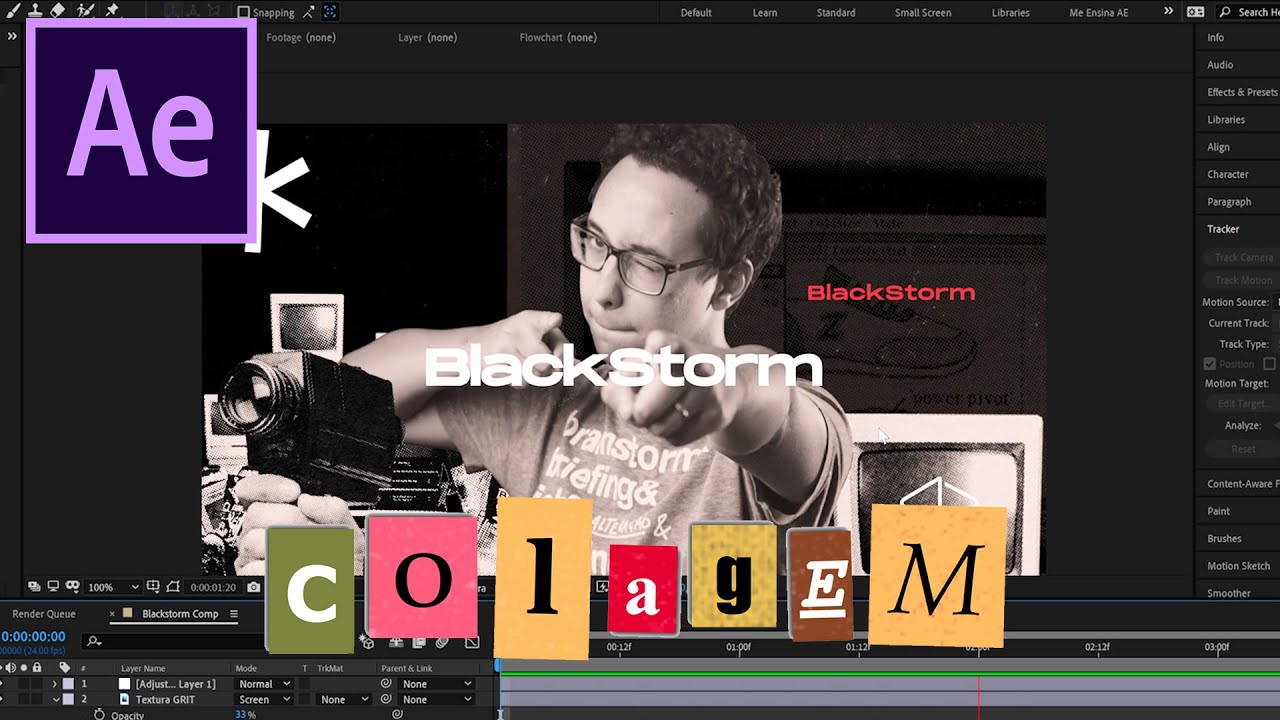The height and width of the screenshot is (720, 1280).
Task: Open the Effects & Presets panel
Action: pyautogui.click(x=1242, y=92)
